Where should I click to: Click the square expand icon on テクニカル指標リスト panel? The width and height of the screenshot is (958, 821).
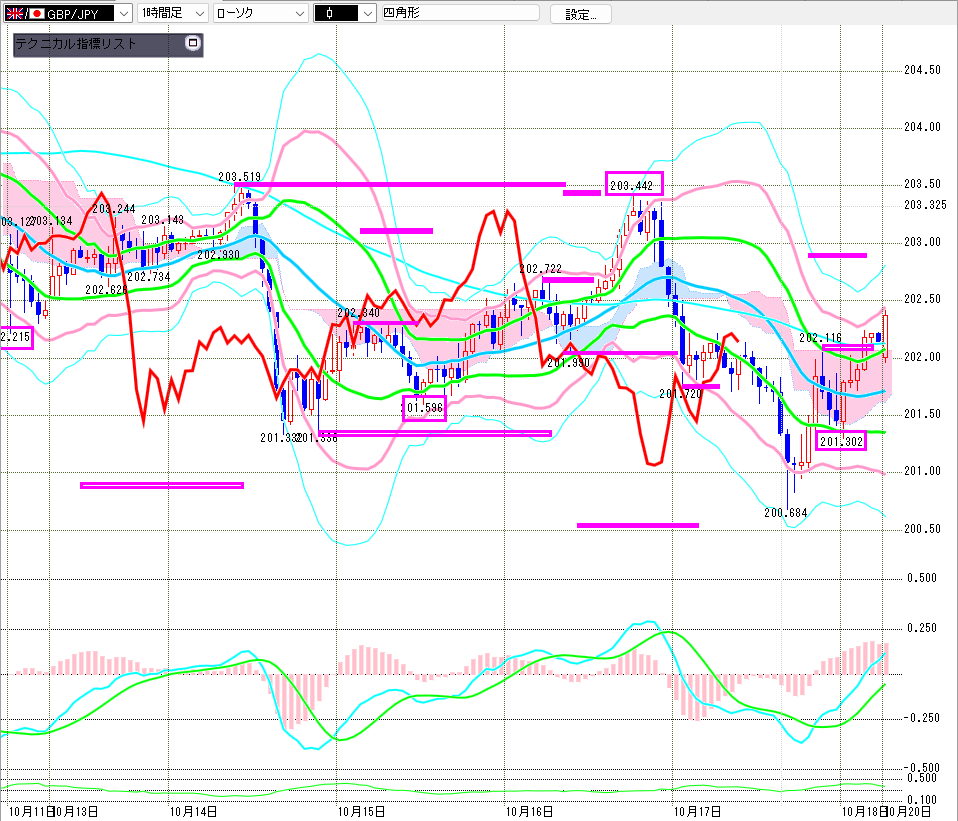tap(193, 44)
